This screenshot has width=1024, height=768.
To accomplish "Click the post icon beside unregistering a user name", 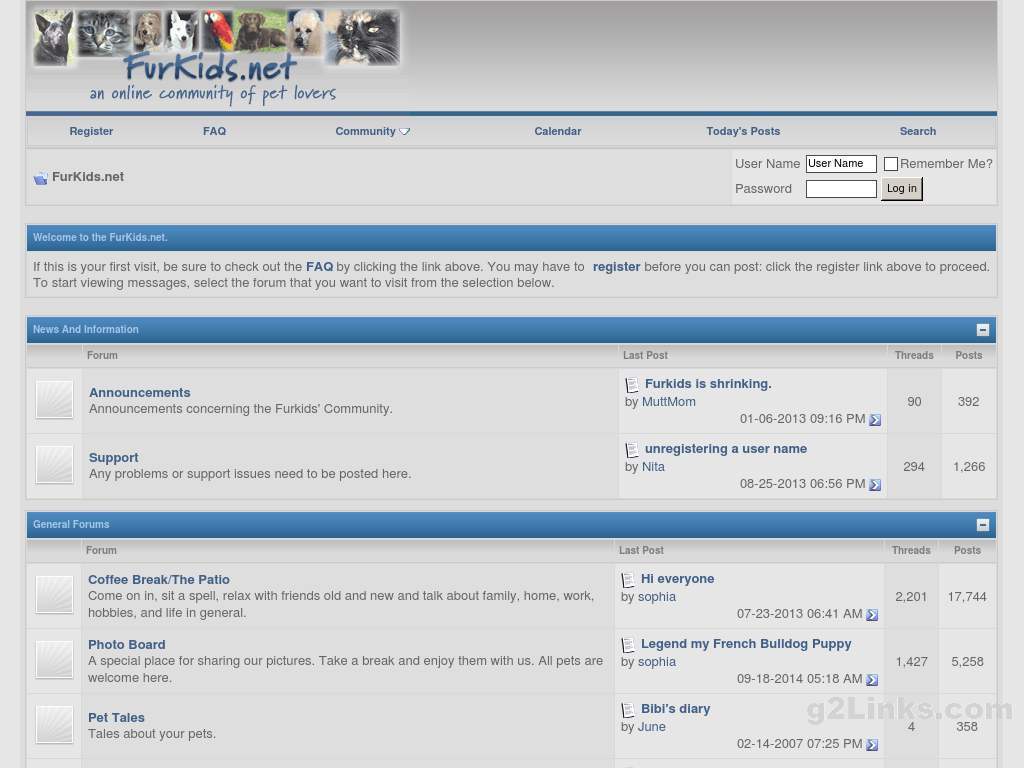I will [x=632, y=450].
